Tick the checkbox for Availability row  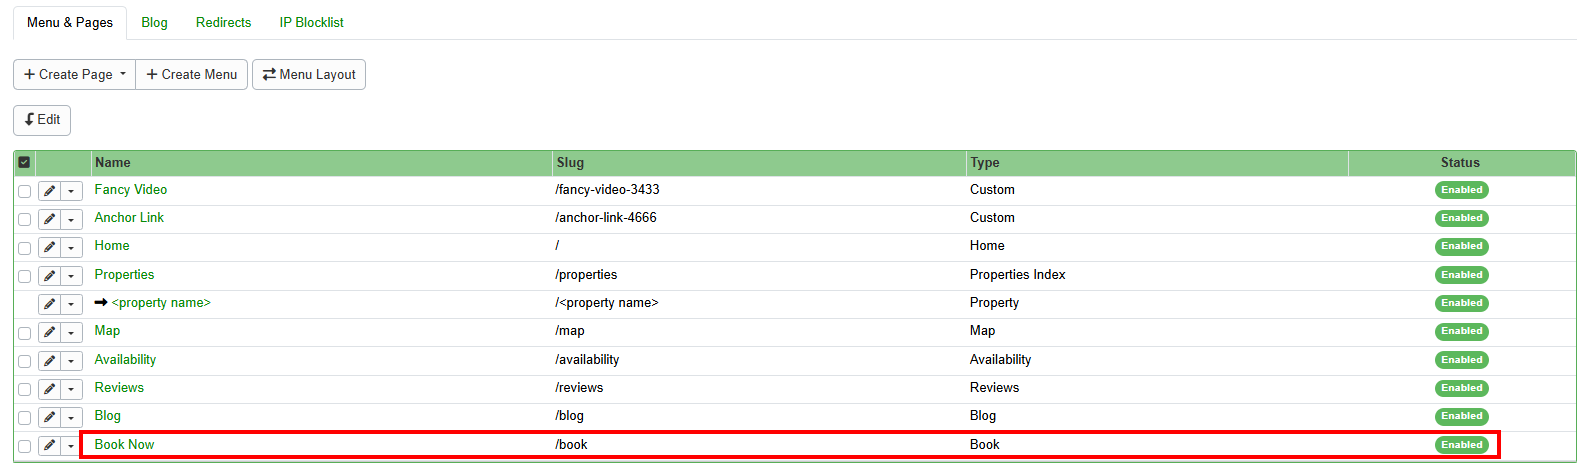tap(24, 361)
